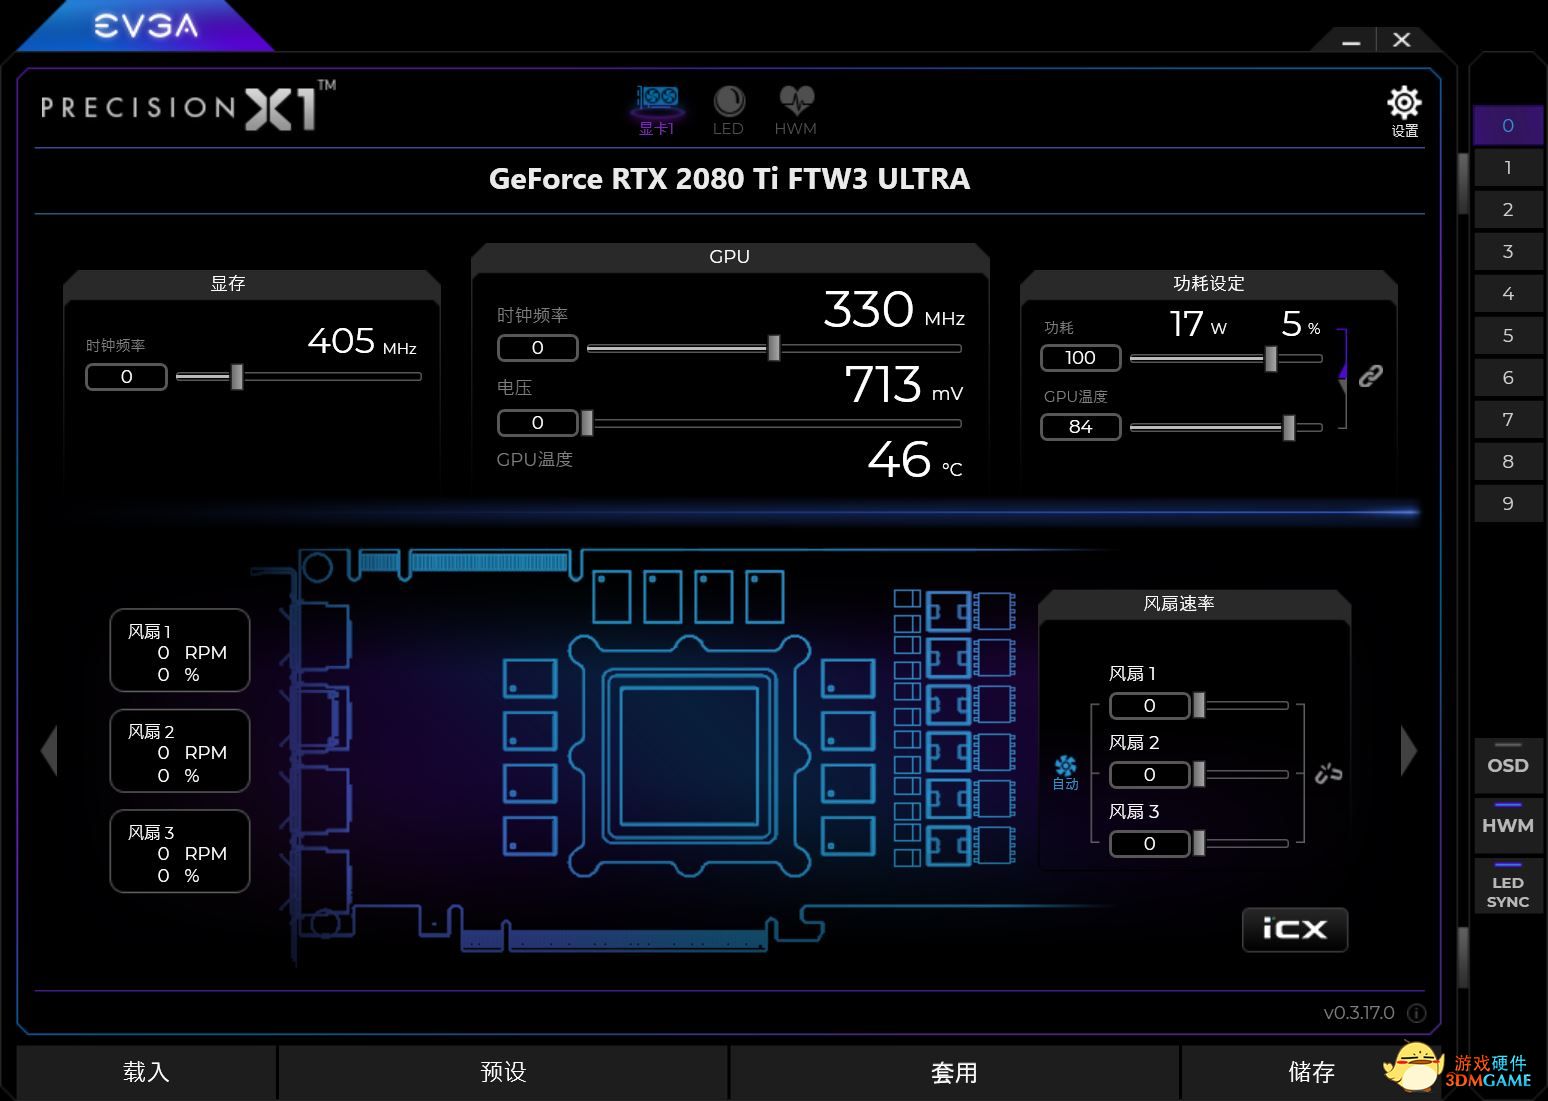Toggle the iCX button
This screenshot has height=1101, width=1548.
pos(1295,930)
